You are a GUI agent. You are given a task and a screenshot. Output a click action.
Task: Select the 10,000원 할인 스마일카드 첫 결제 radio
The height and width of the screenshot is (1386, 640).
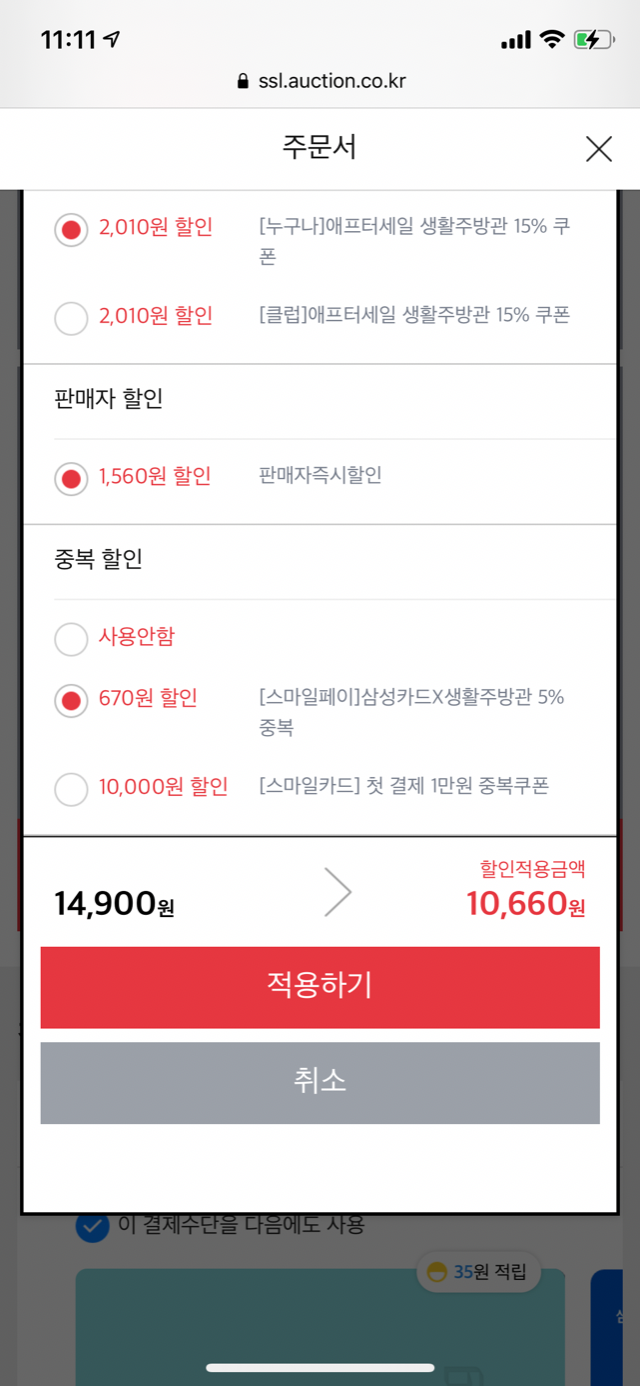coord(71,789)
